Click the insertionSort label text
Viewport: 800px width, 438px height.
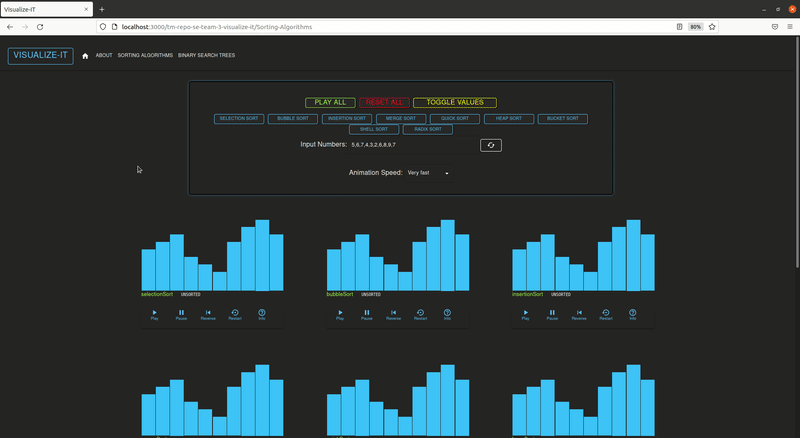coord(528,295)
